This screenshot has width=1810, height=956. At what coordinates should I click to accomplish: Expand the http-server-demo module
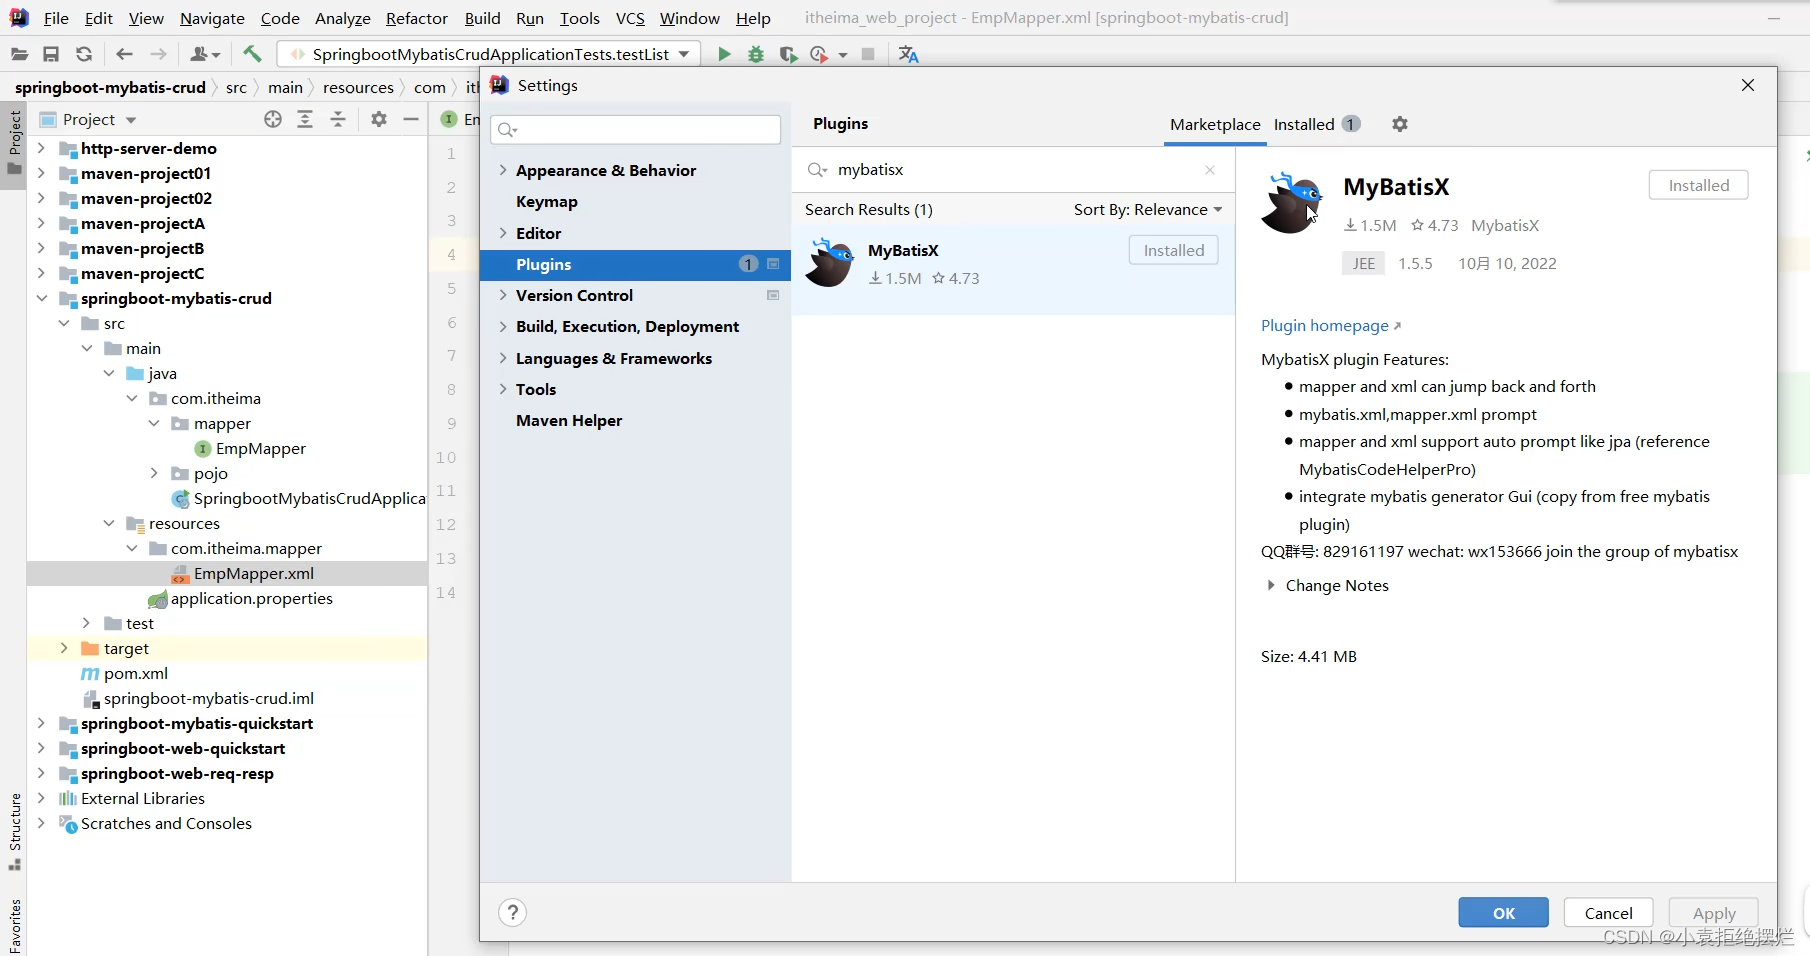pos(41,148)
